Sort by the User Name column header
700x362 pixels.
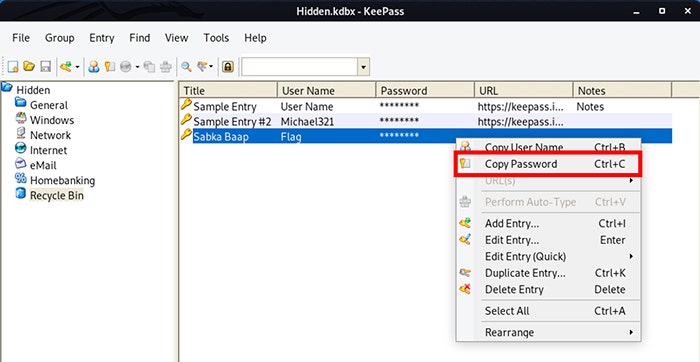click(x=327, y=91)
